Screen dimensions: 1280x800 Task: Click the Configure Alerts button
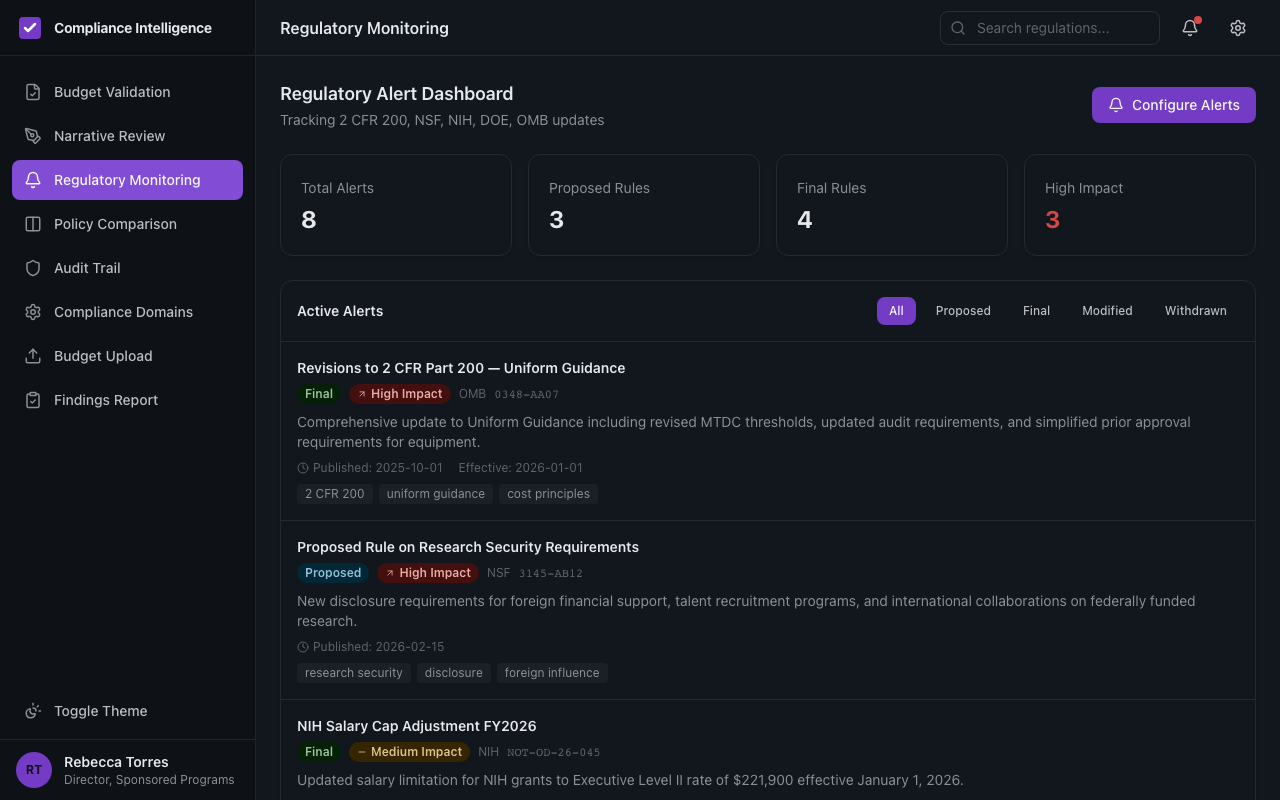click(1173, 104)
